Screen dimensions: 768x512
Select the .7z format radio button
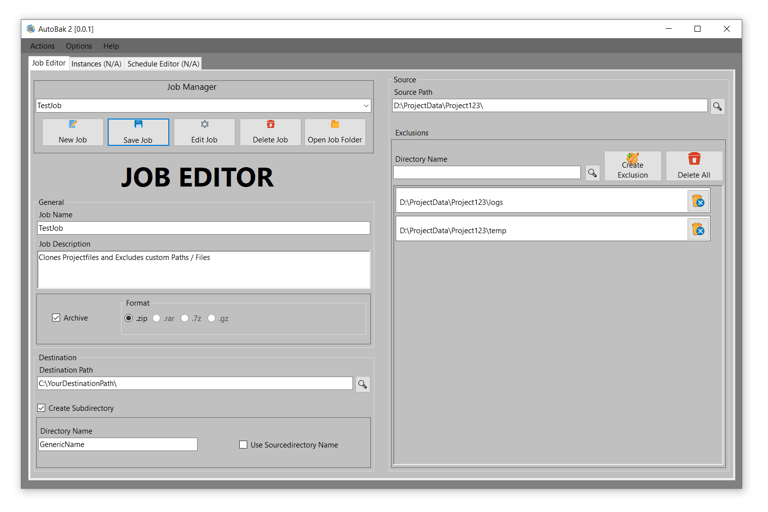point(185,318)
